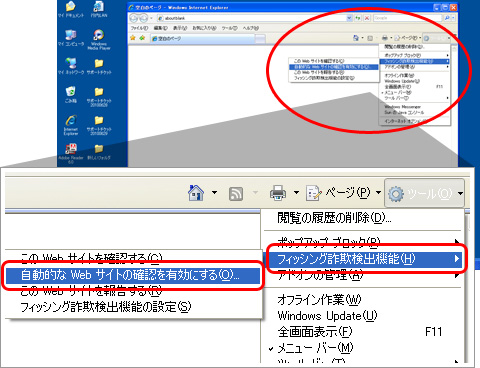Click the Favorites Center star icon
The image size is (480, 368).
coord(133,38)
